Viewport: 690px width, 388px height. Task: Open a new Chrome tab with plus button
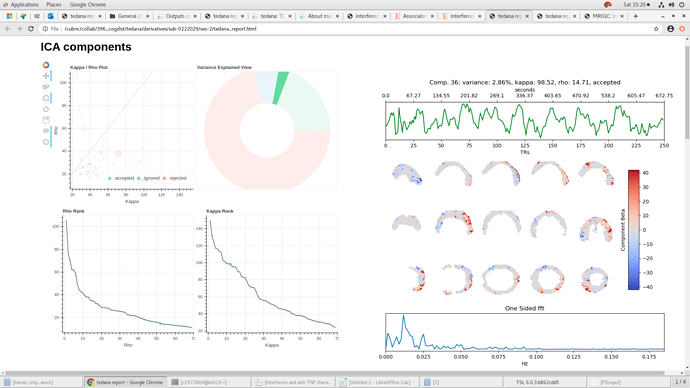(x=635, y=16)
